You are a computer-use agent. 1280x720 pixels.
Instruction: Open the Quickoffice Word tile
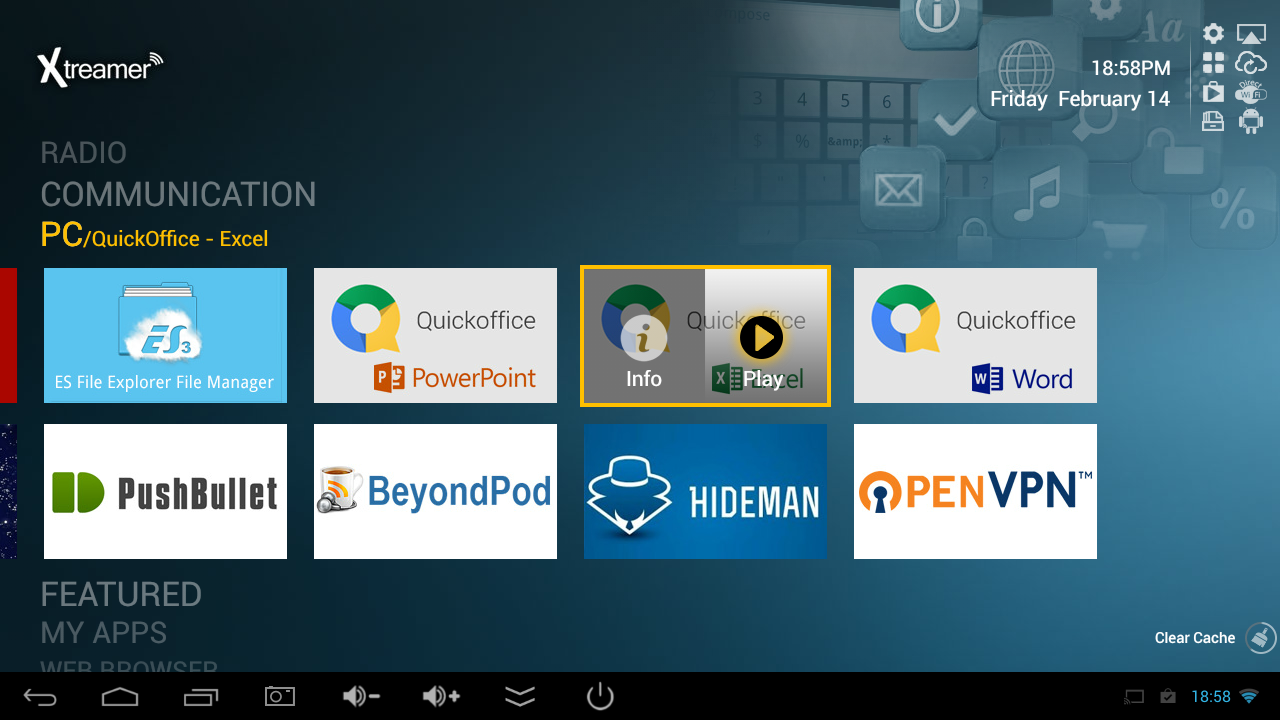click(x=975, y=336)
